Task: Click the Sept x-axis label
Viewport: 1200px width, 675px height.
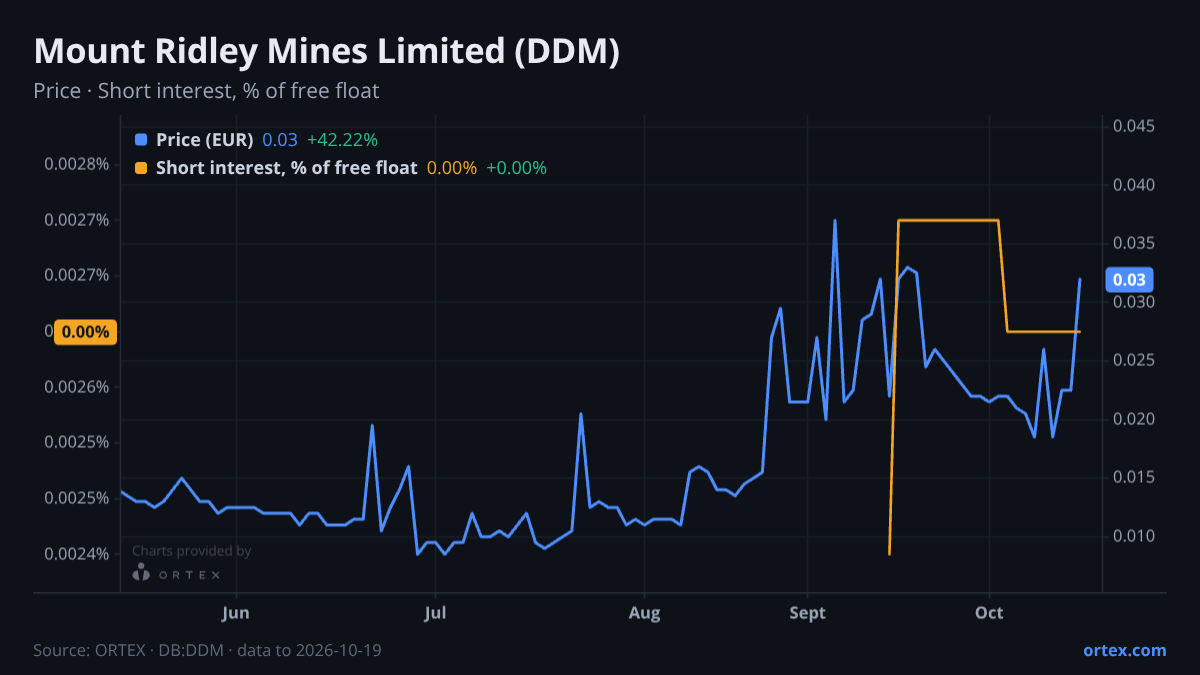Action: 807,614
